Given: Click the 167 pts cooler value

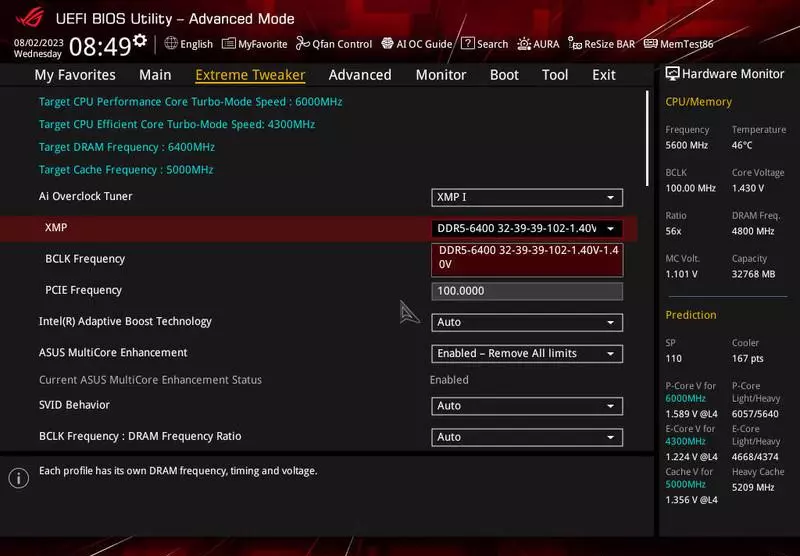Looking at the screenshot, I should [x=747, y=359].
